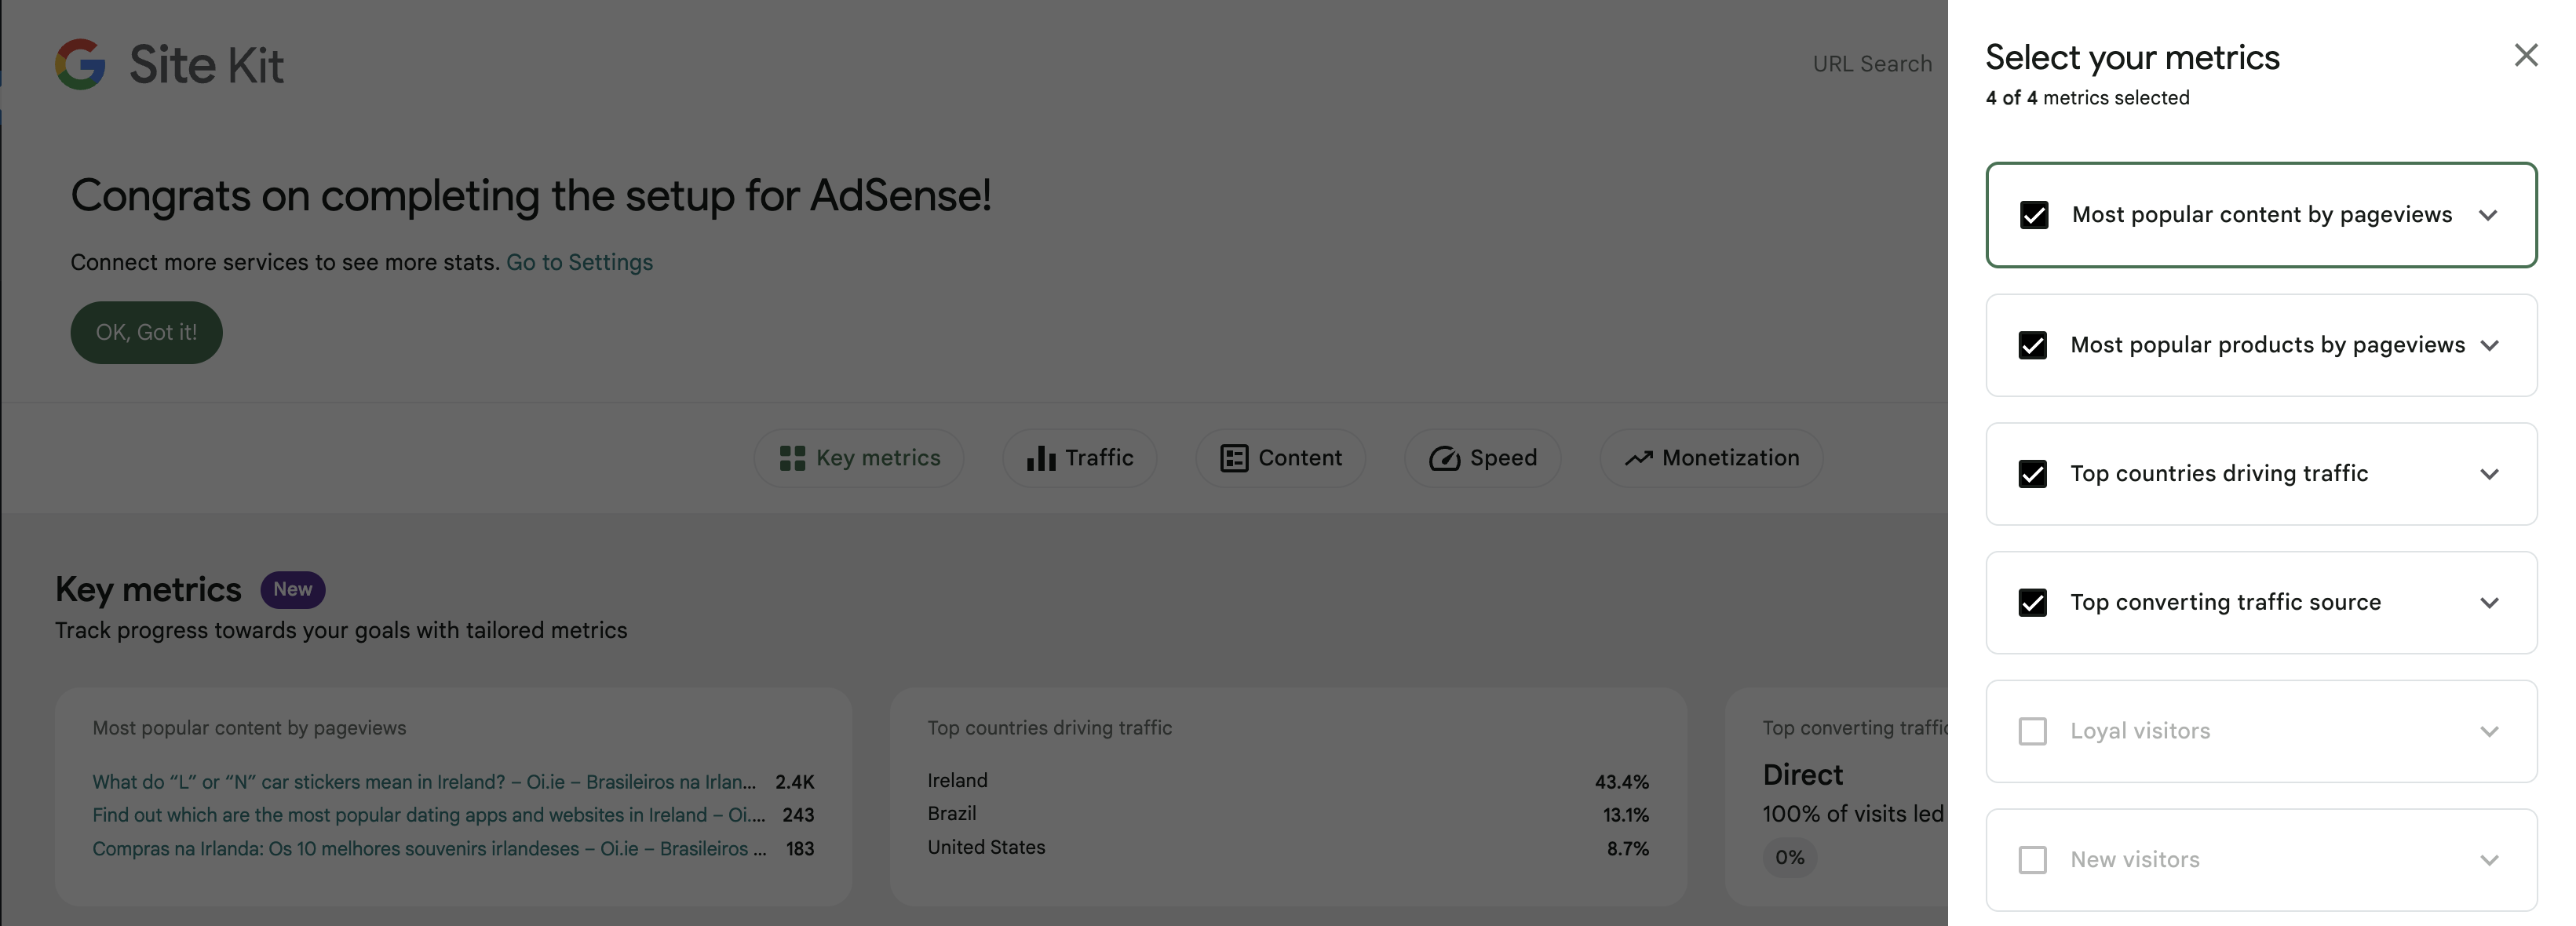Enable the New visitors metric
The height and width of the screenshot is (926, 2576).
pyautogui.click(x=2032, y=860)
